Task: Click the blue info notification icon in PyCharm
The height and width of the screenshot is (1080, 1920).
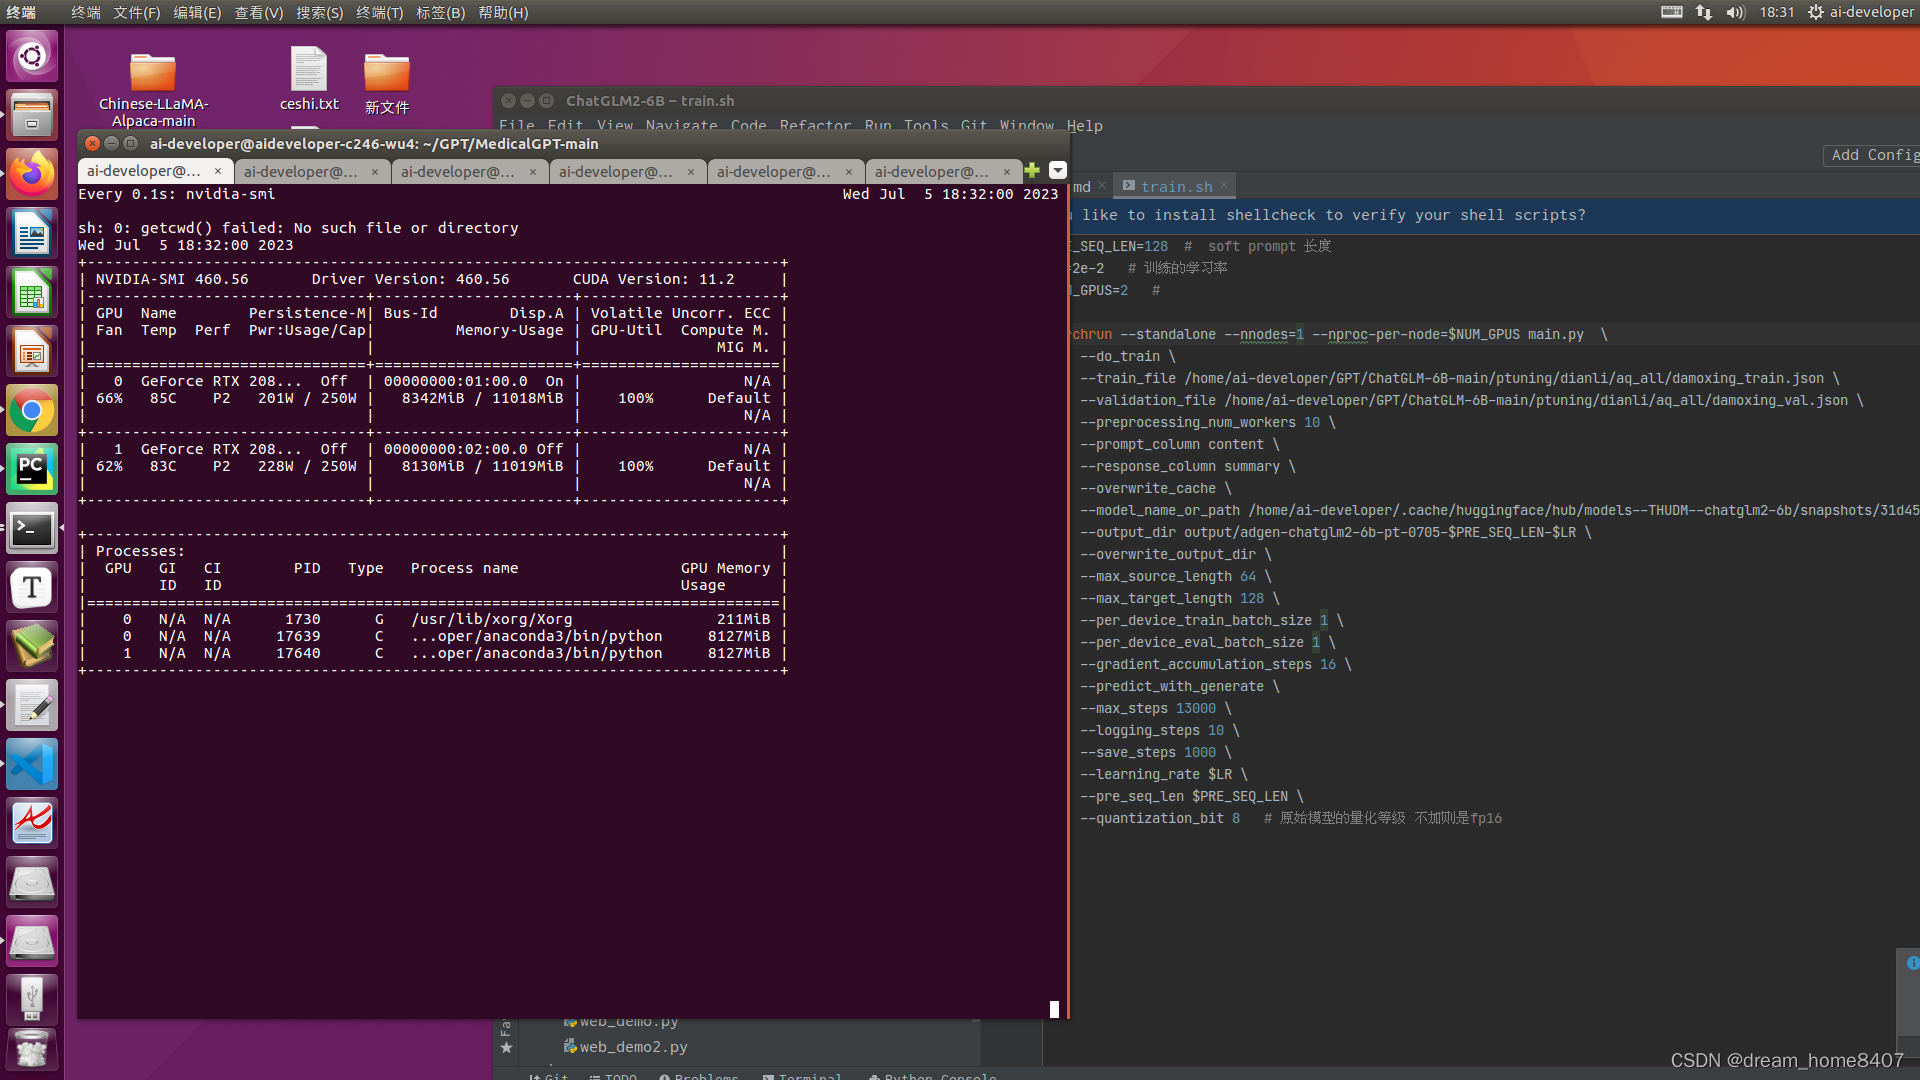Action: pyautogui.click(x=1912, y=963)
